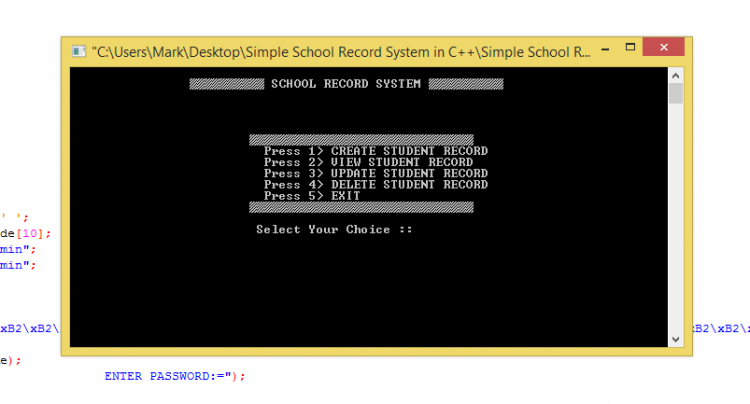Viewport: 750px width, 404px height.
Task: Click the console icon in the title bar
Action: click(78, 50)
